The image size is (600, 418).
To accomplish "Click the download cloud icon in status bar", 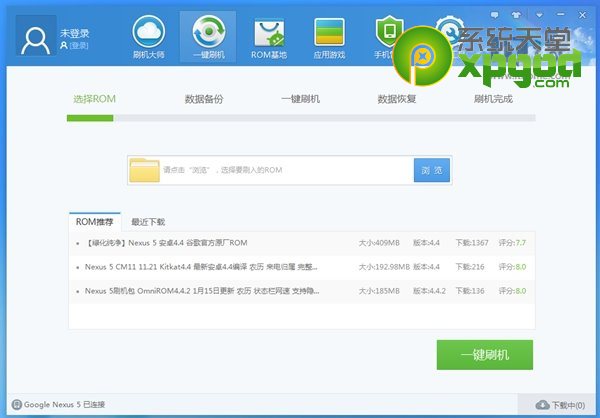I will 542,405.
